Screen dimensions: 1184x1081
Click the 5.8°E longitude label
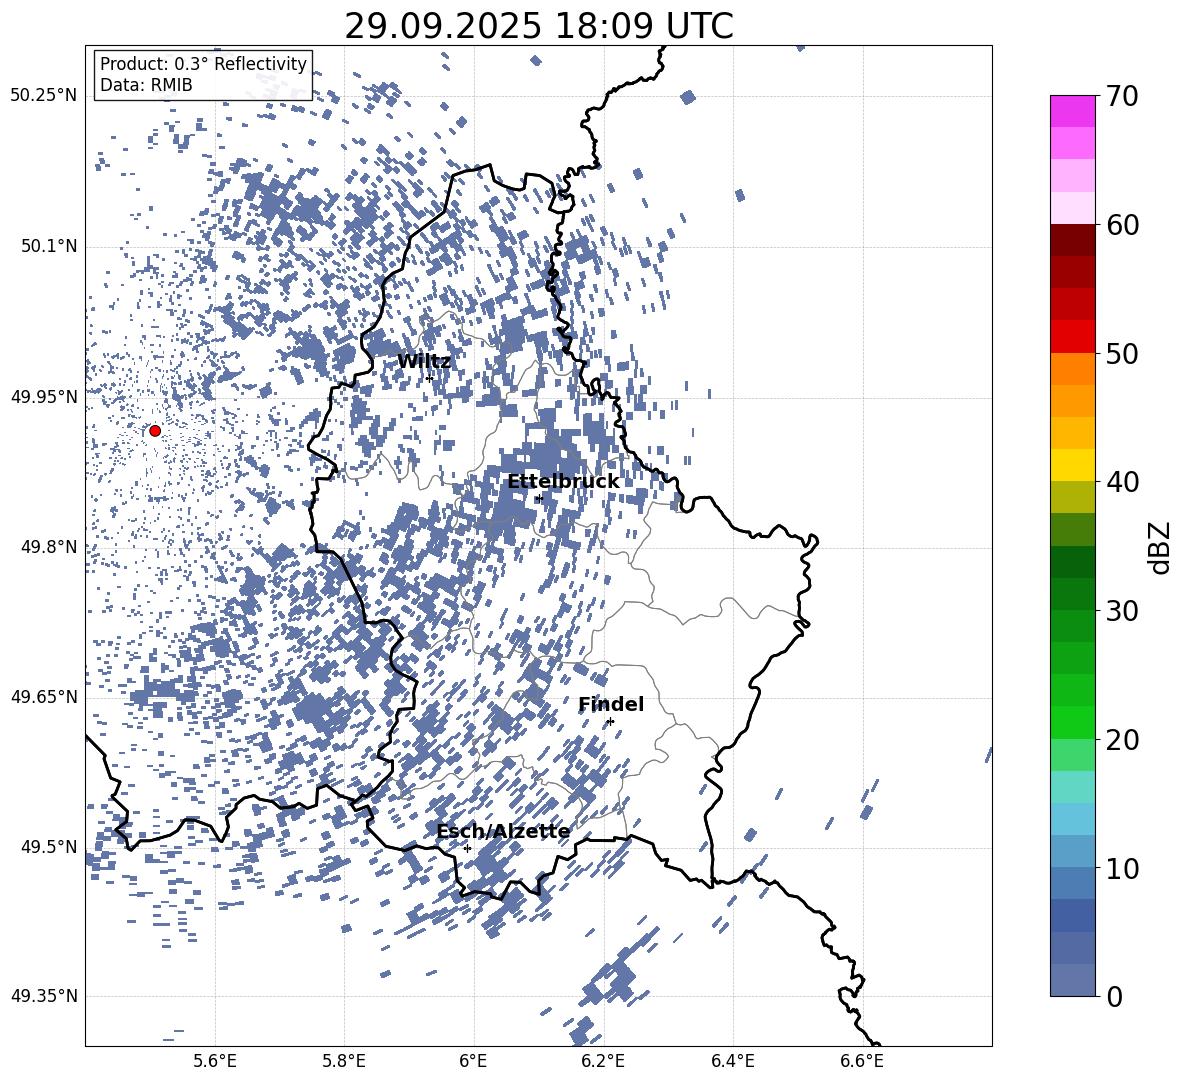coord(344,1061)
